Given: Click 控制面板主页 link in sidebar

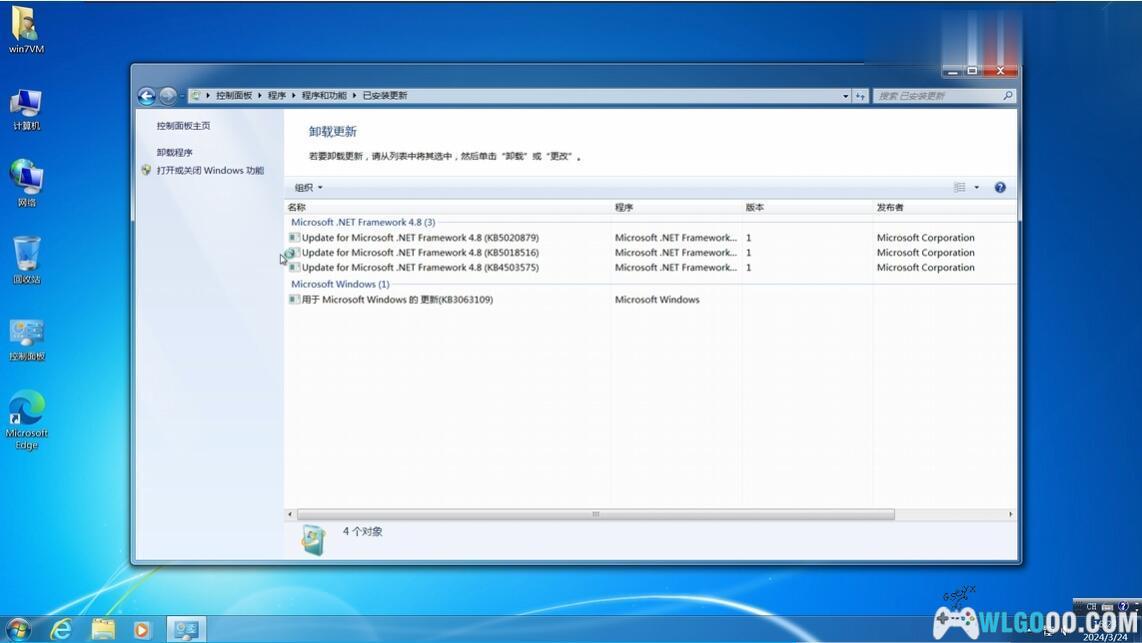Looking at the screenshot, I should (183, 126).
